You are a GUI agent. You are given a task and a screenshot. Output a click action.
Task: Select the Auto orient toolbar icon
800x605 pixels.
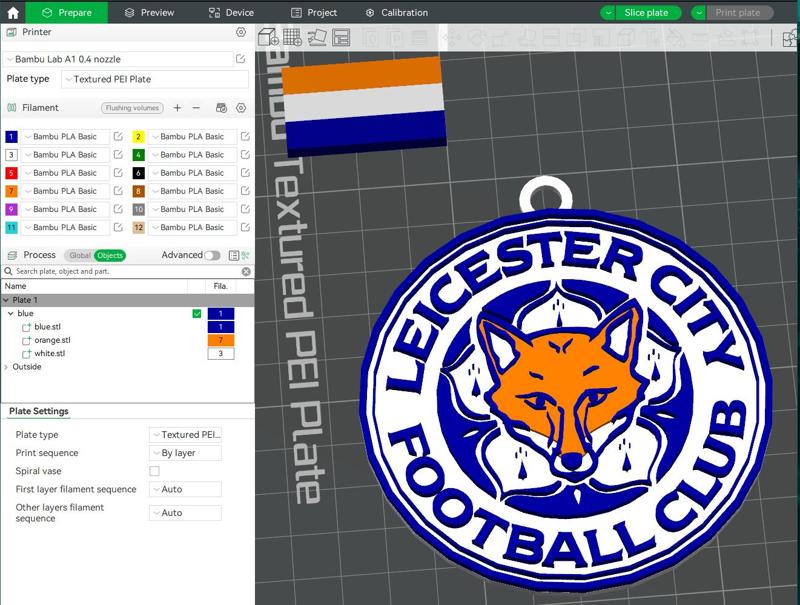coord(319,36)
